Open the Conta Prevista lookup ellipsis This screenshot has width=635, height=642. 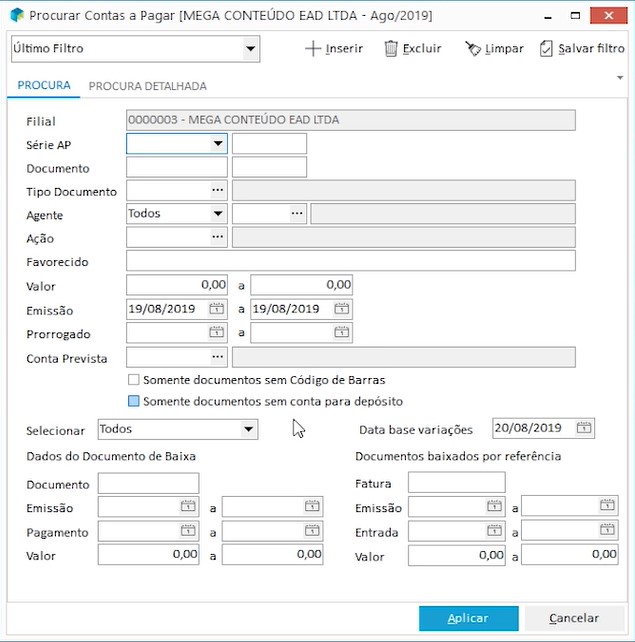[217, 357]
